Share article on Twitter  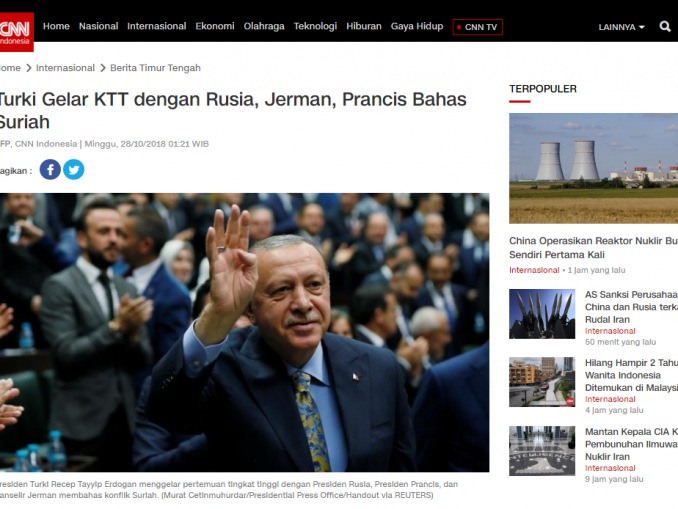[x=74, y=170]
